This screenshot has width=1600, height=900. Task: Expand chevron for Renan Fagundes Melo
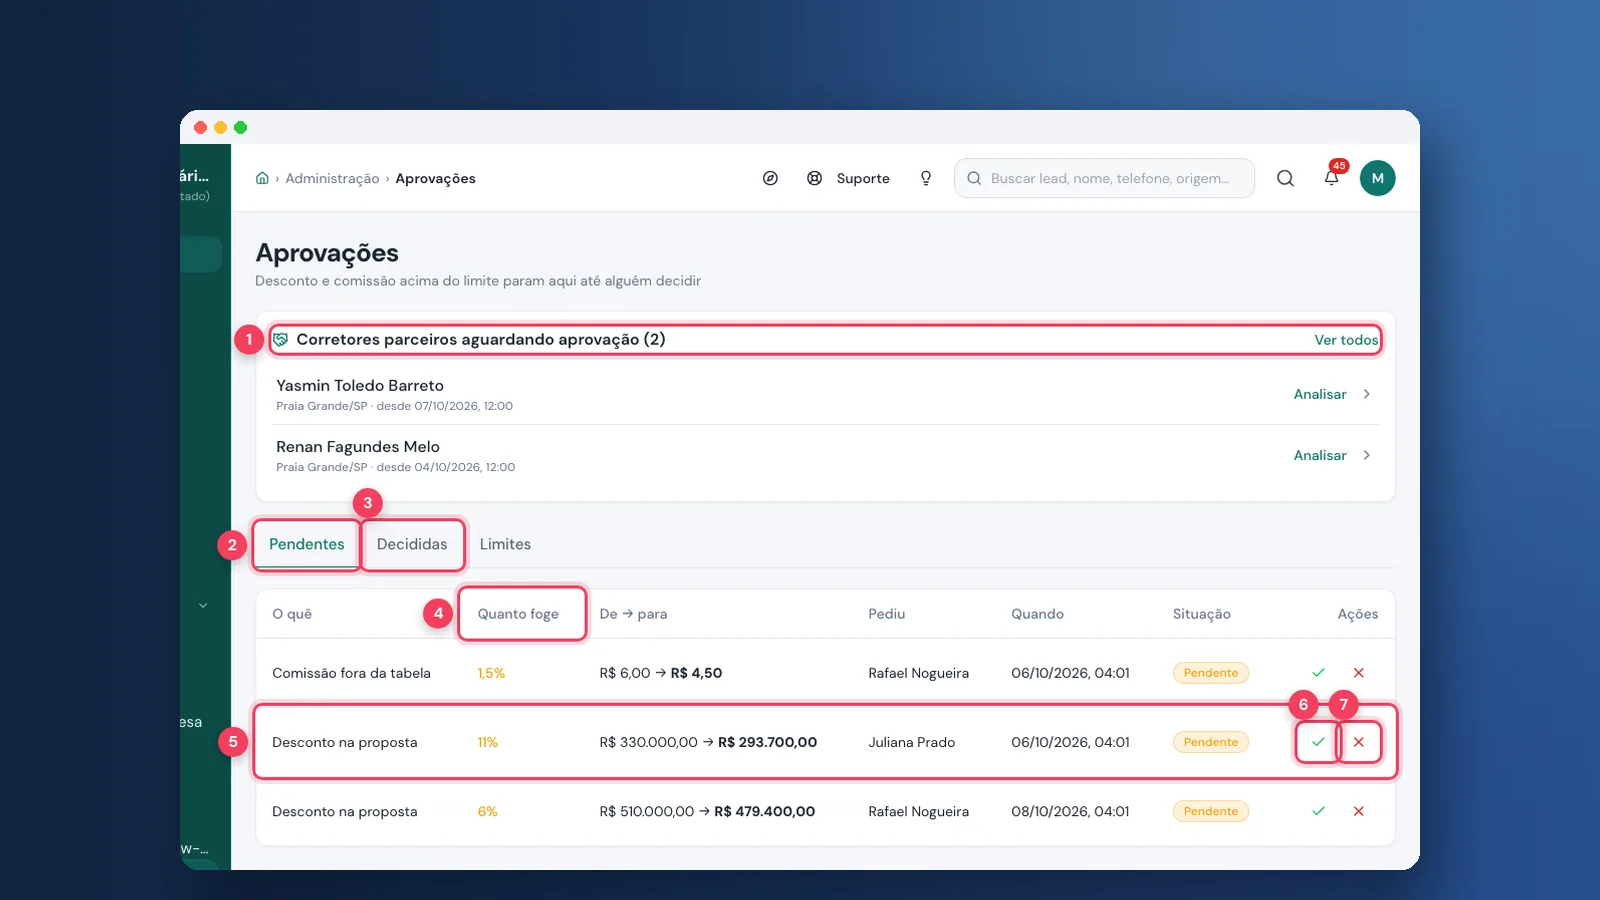(1367, 455)
